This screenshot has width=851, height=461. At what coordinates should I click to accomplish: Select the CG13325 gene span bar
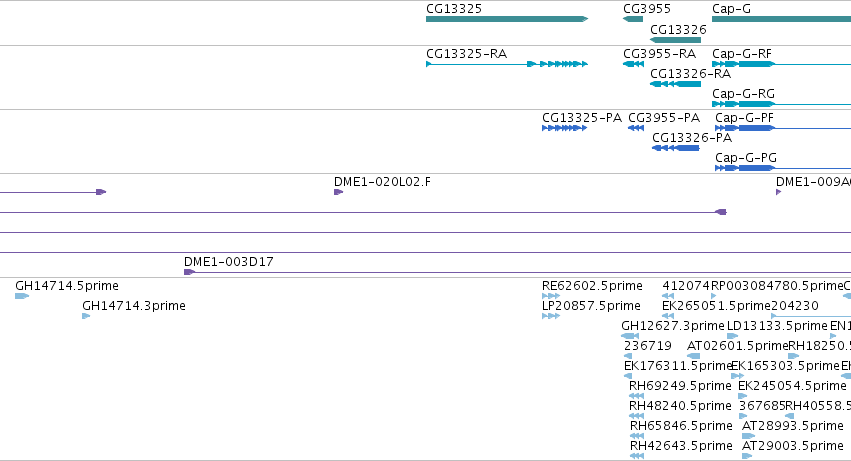coord(507,19)
